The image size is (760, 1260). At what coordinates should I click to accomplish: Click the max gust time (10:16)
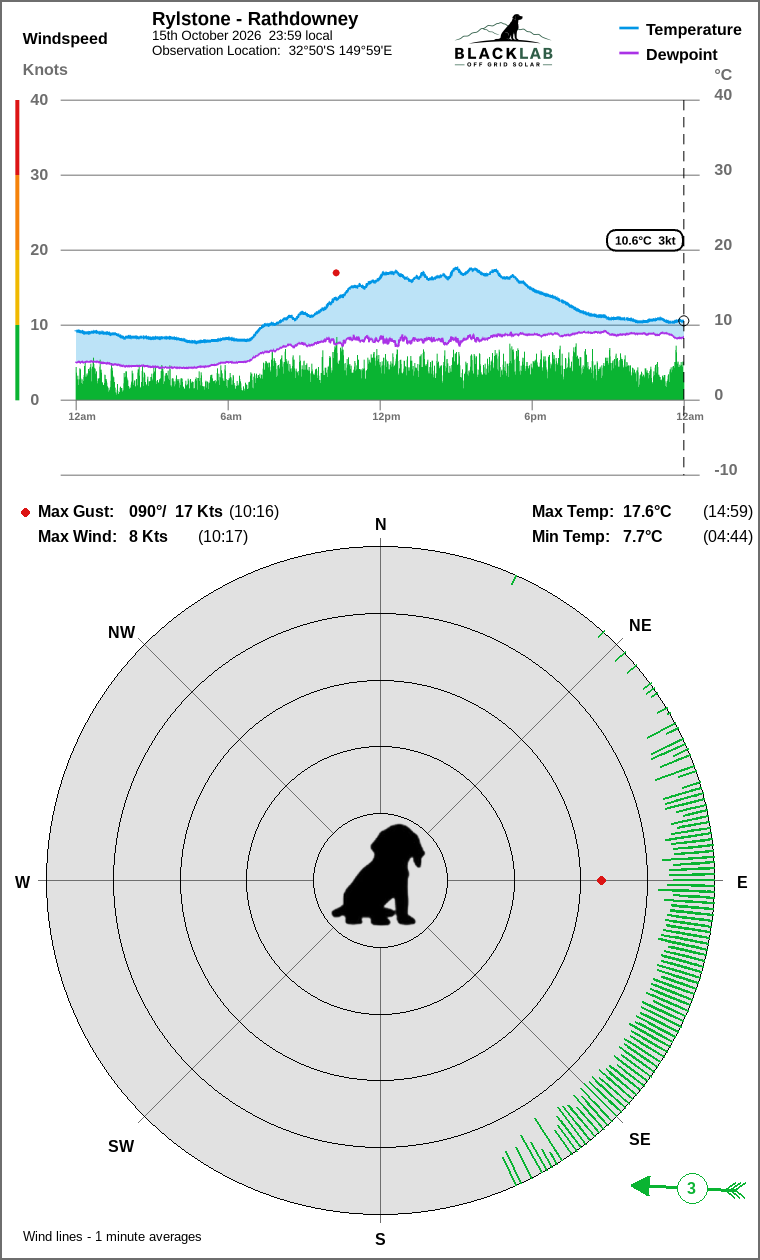(x=254, y=511)
